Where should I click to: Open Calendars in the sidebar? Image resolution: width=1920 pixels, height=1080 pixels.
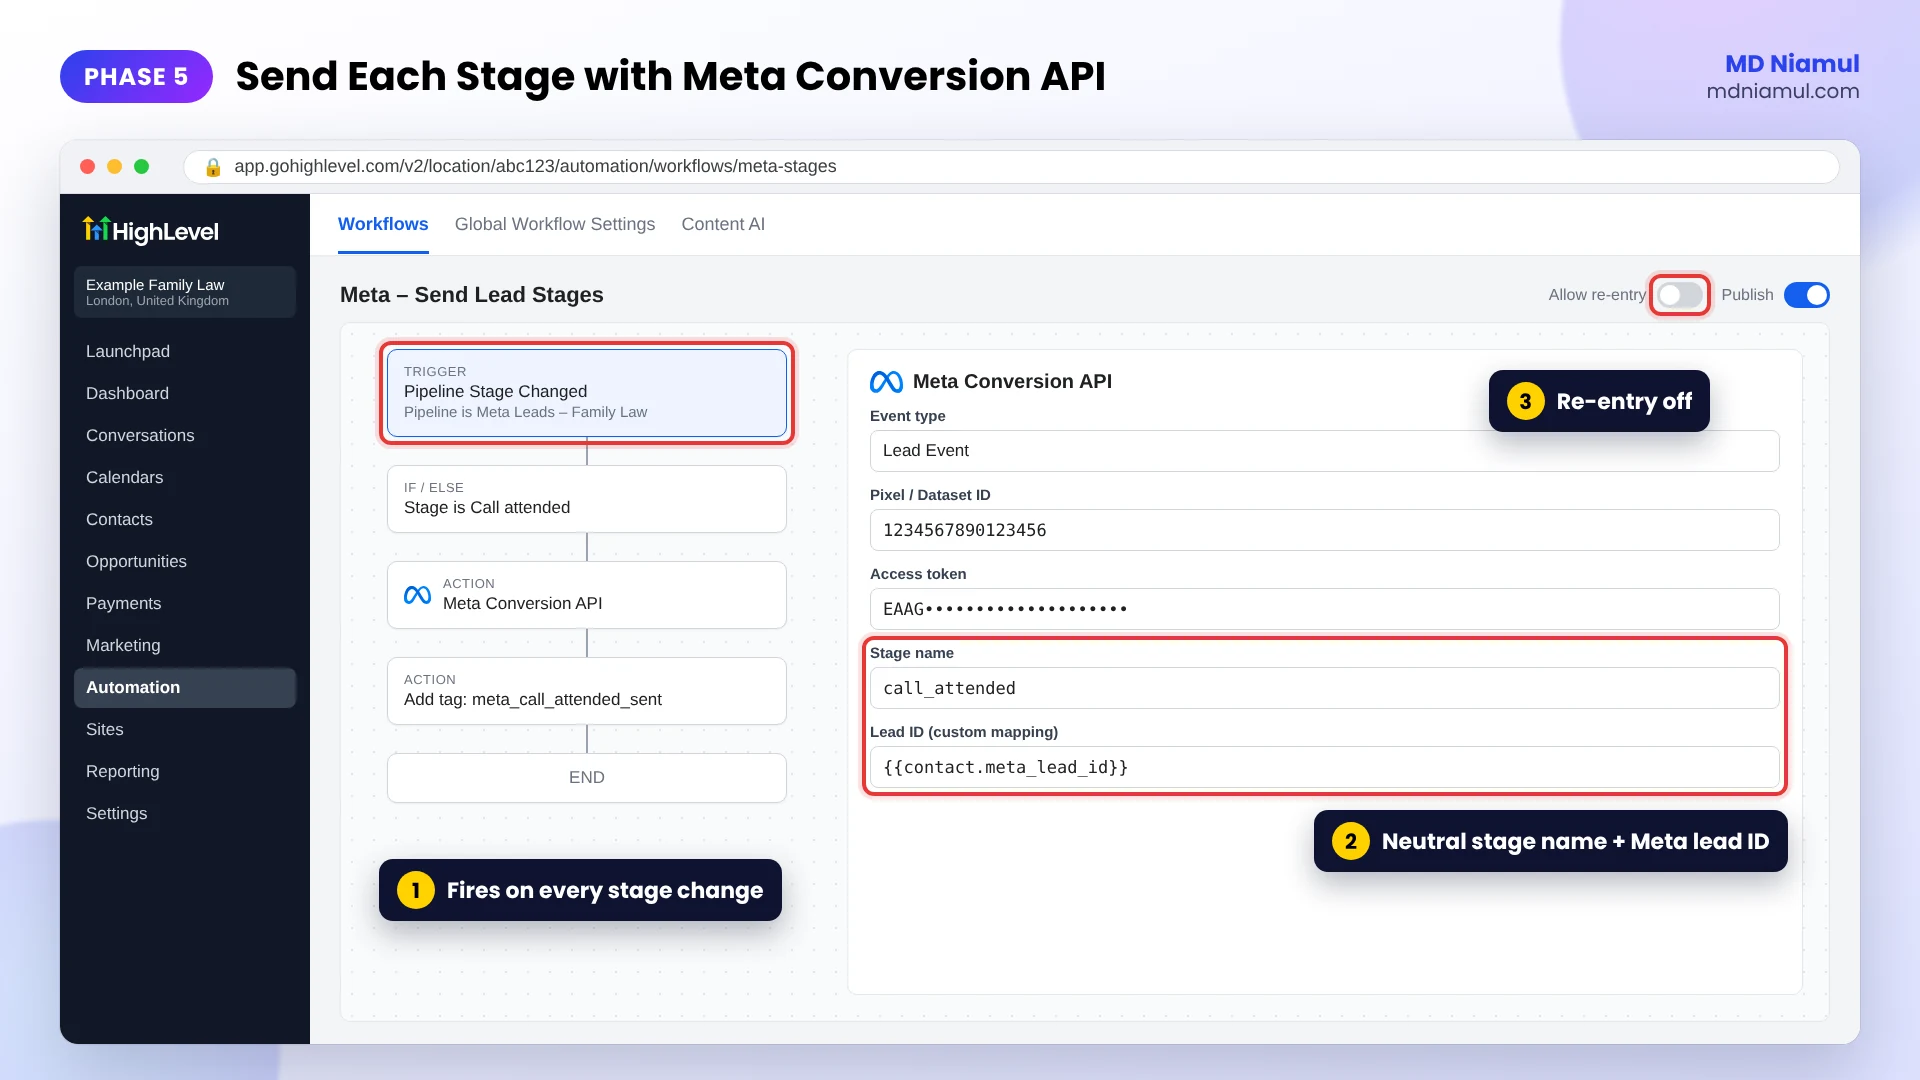coord(185,478)
